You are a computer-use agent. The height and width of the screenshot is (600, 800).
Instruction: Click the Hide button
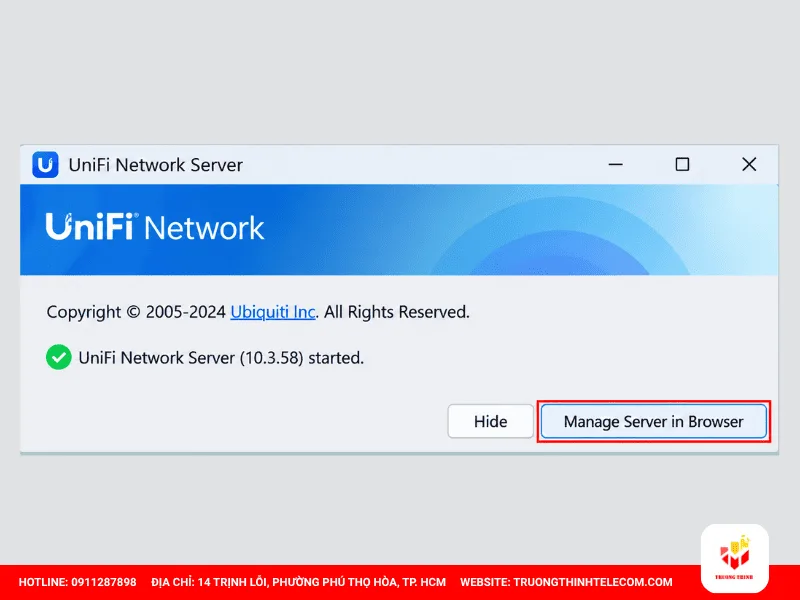tap(490, 421)
